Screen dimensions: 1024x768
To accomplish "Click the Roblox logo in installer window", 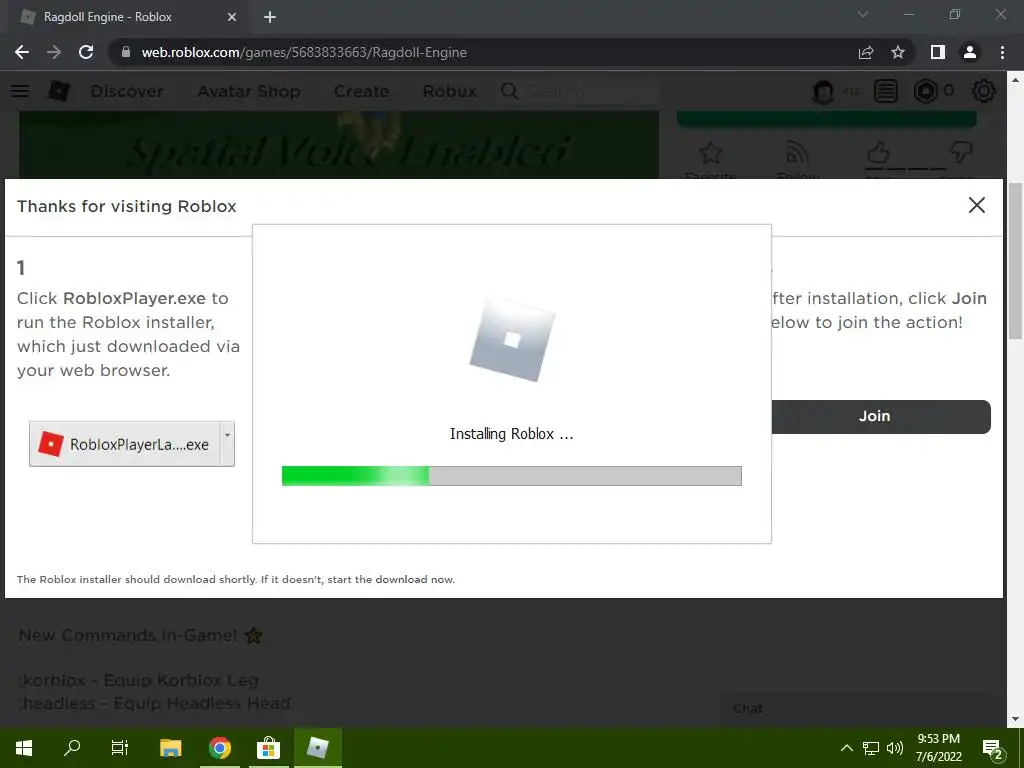I will click(x=512, y=340).
